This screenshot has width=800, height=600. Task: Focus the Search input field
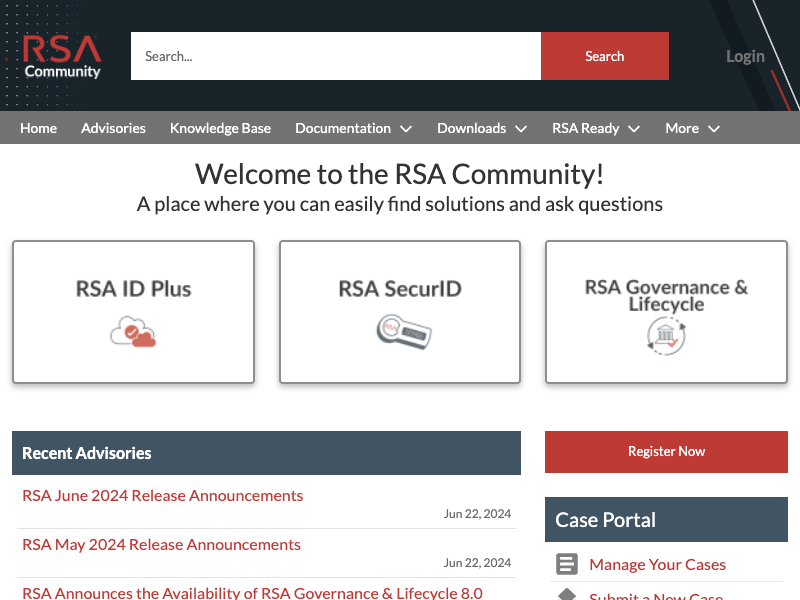click(x=336, y=56)
